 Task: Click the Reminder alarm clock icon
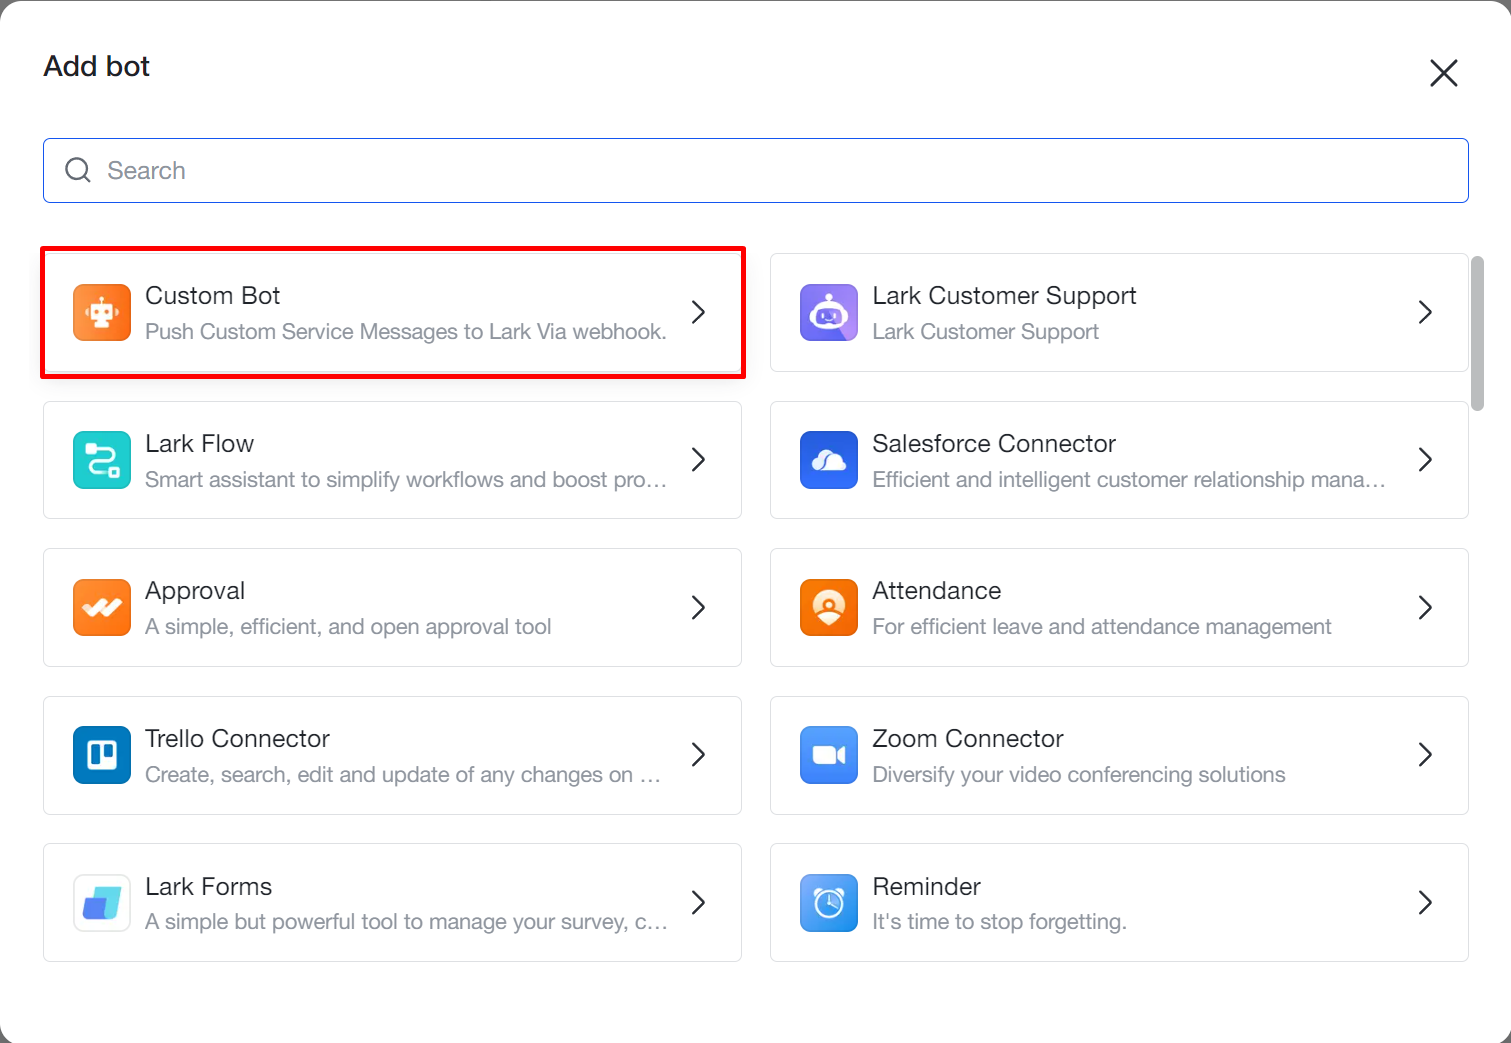point(829,903)
